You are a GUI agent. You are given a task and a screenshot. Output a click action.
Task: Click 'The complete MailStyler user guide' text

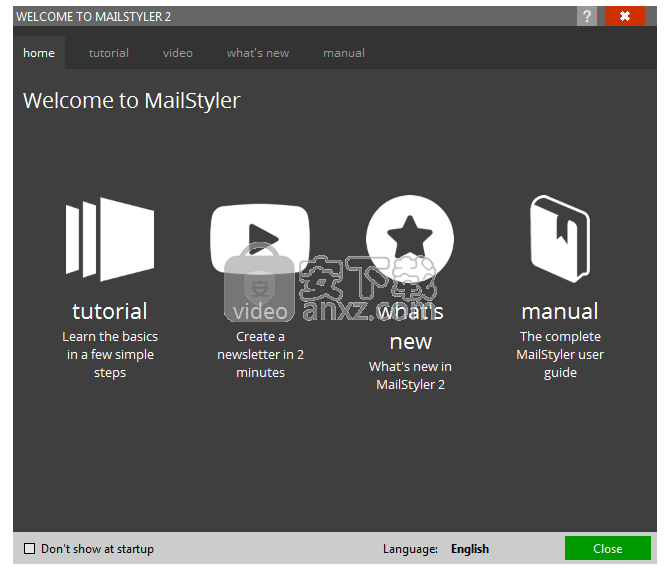(x=560, y=355)
